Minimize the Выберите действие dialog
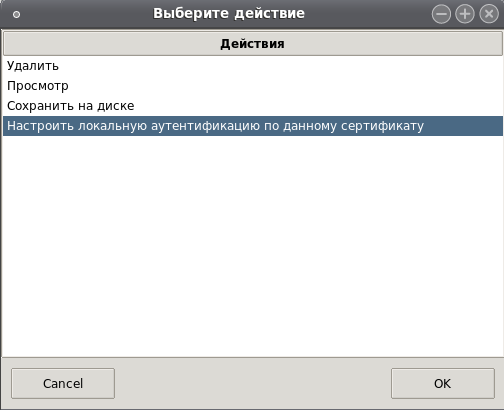 tap(441, 14)
